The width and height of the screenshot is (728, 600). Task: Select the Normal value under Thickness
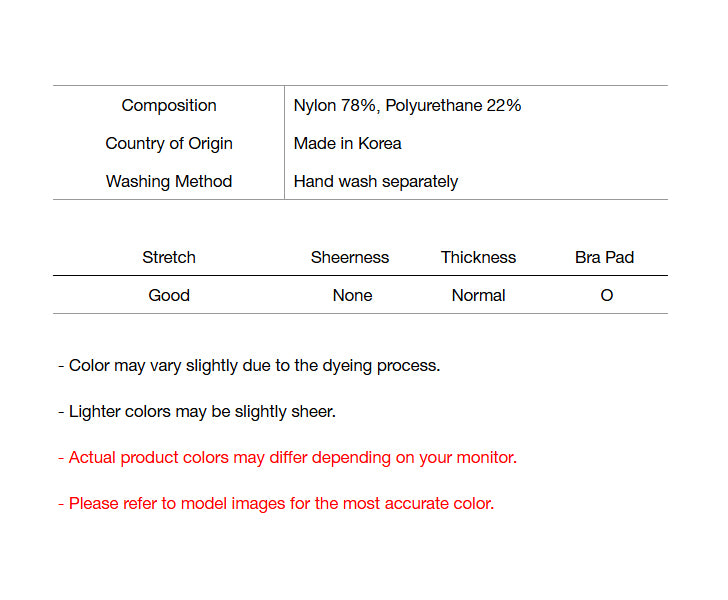click(478, 295)
